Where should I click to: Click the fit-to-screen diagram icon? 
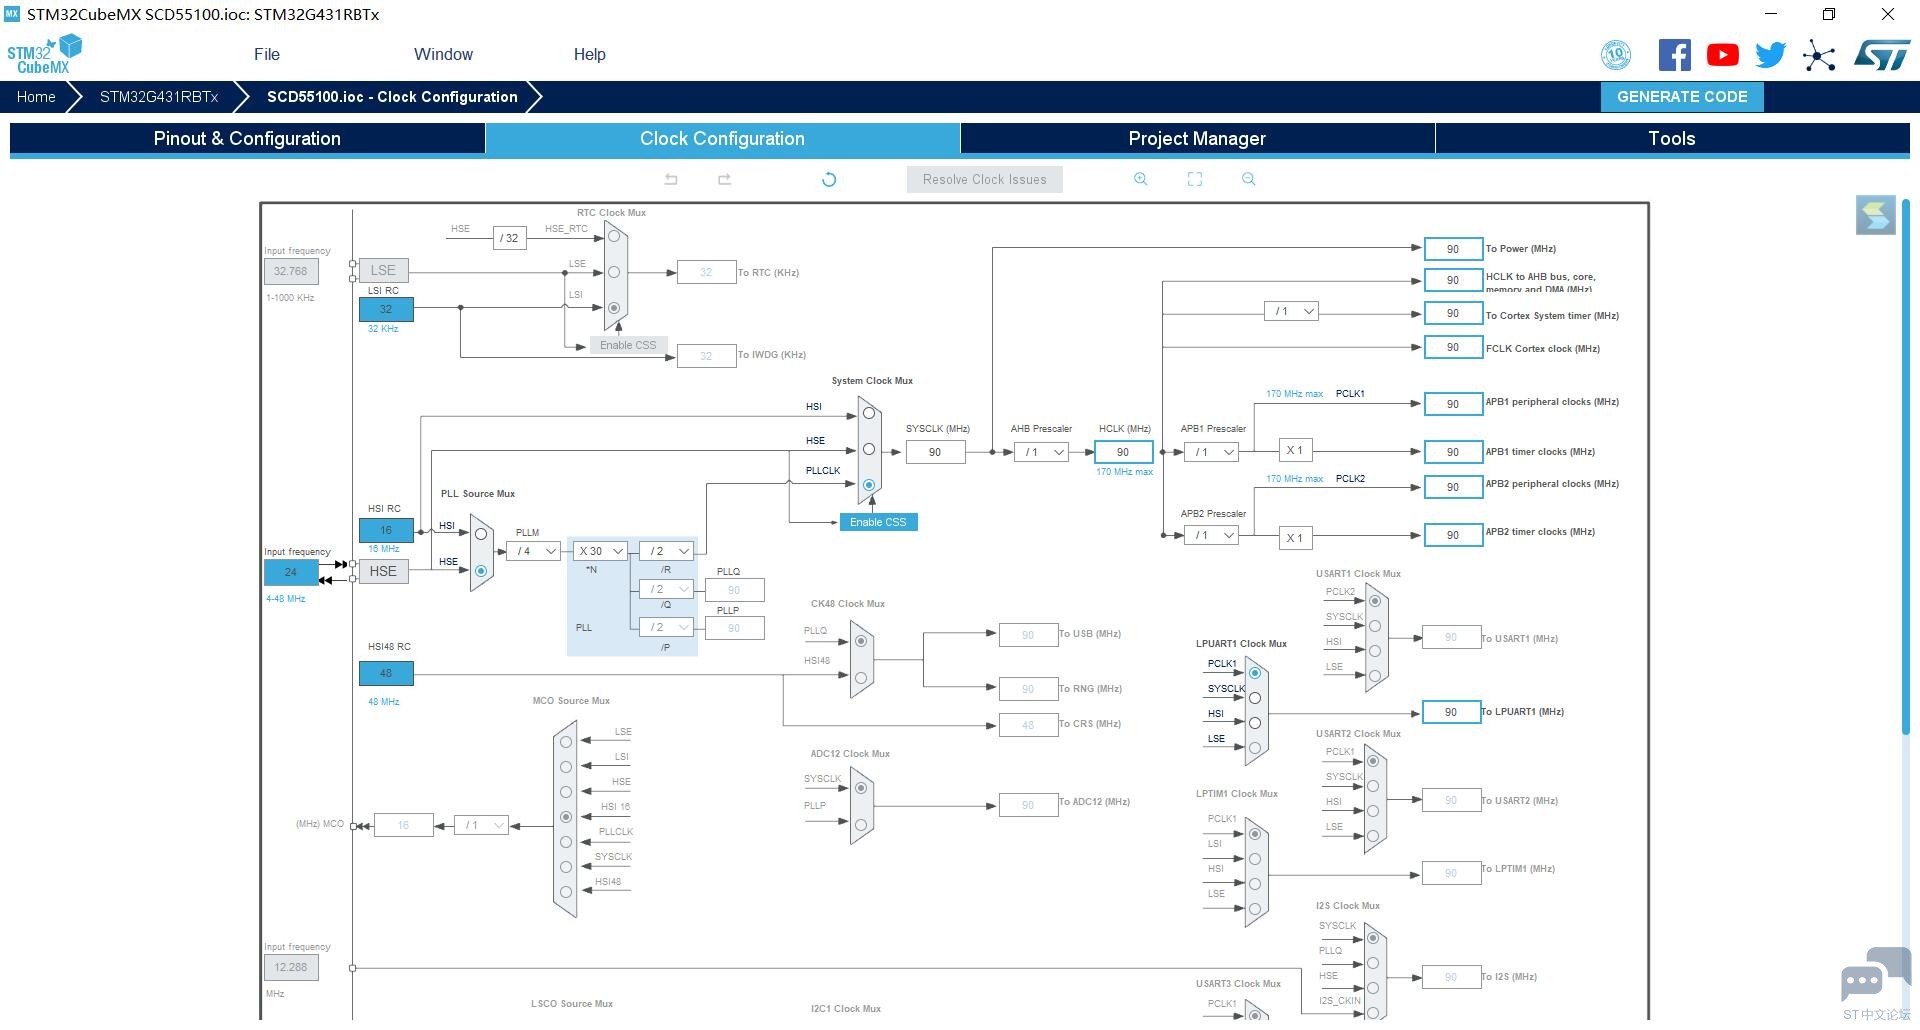point(1194,179)
